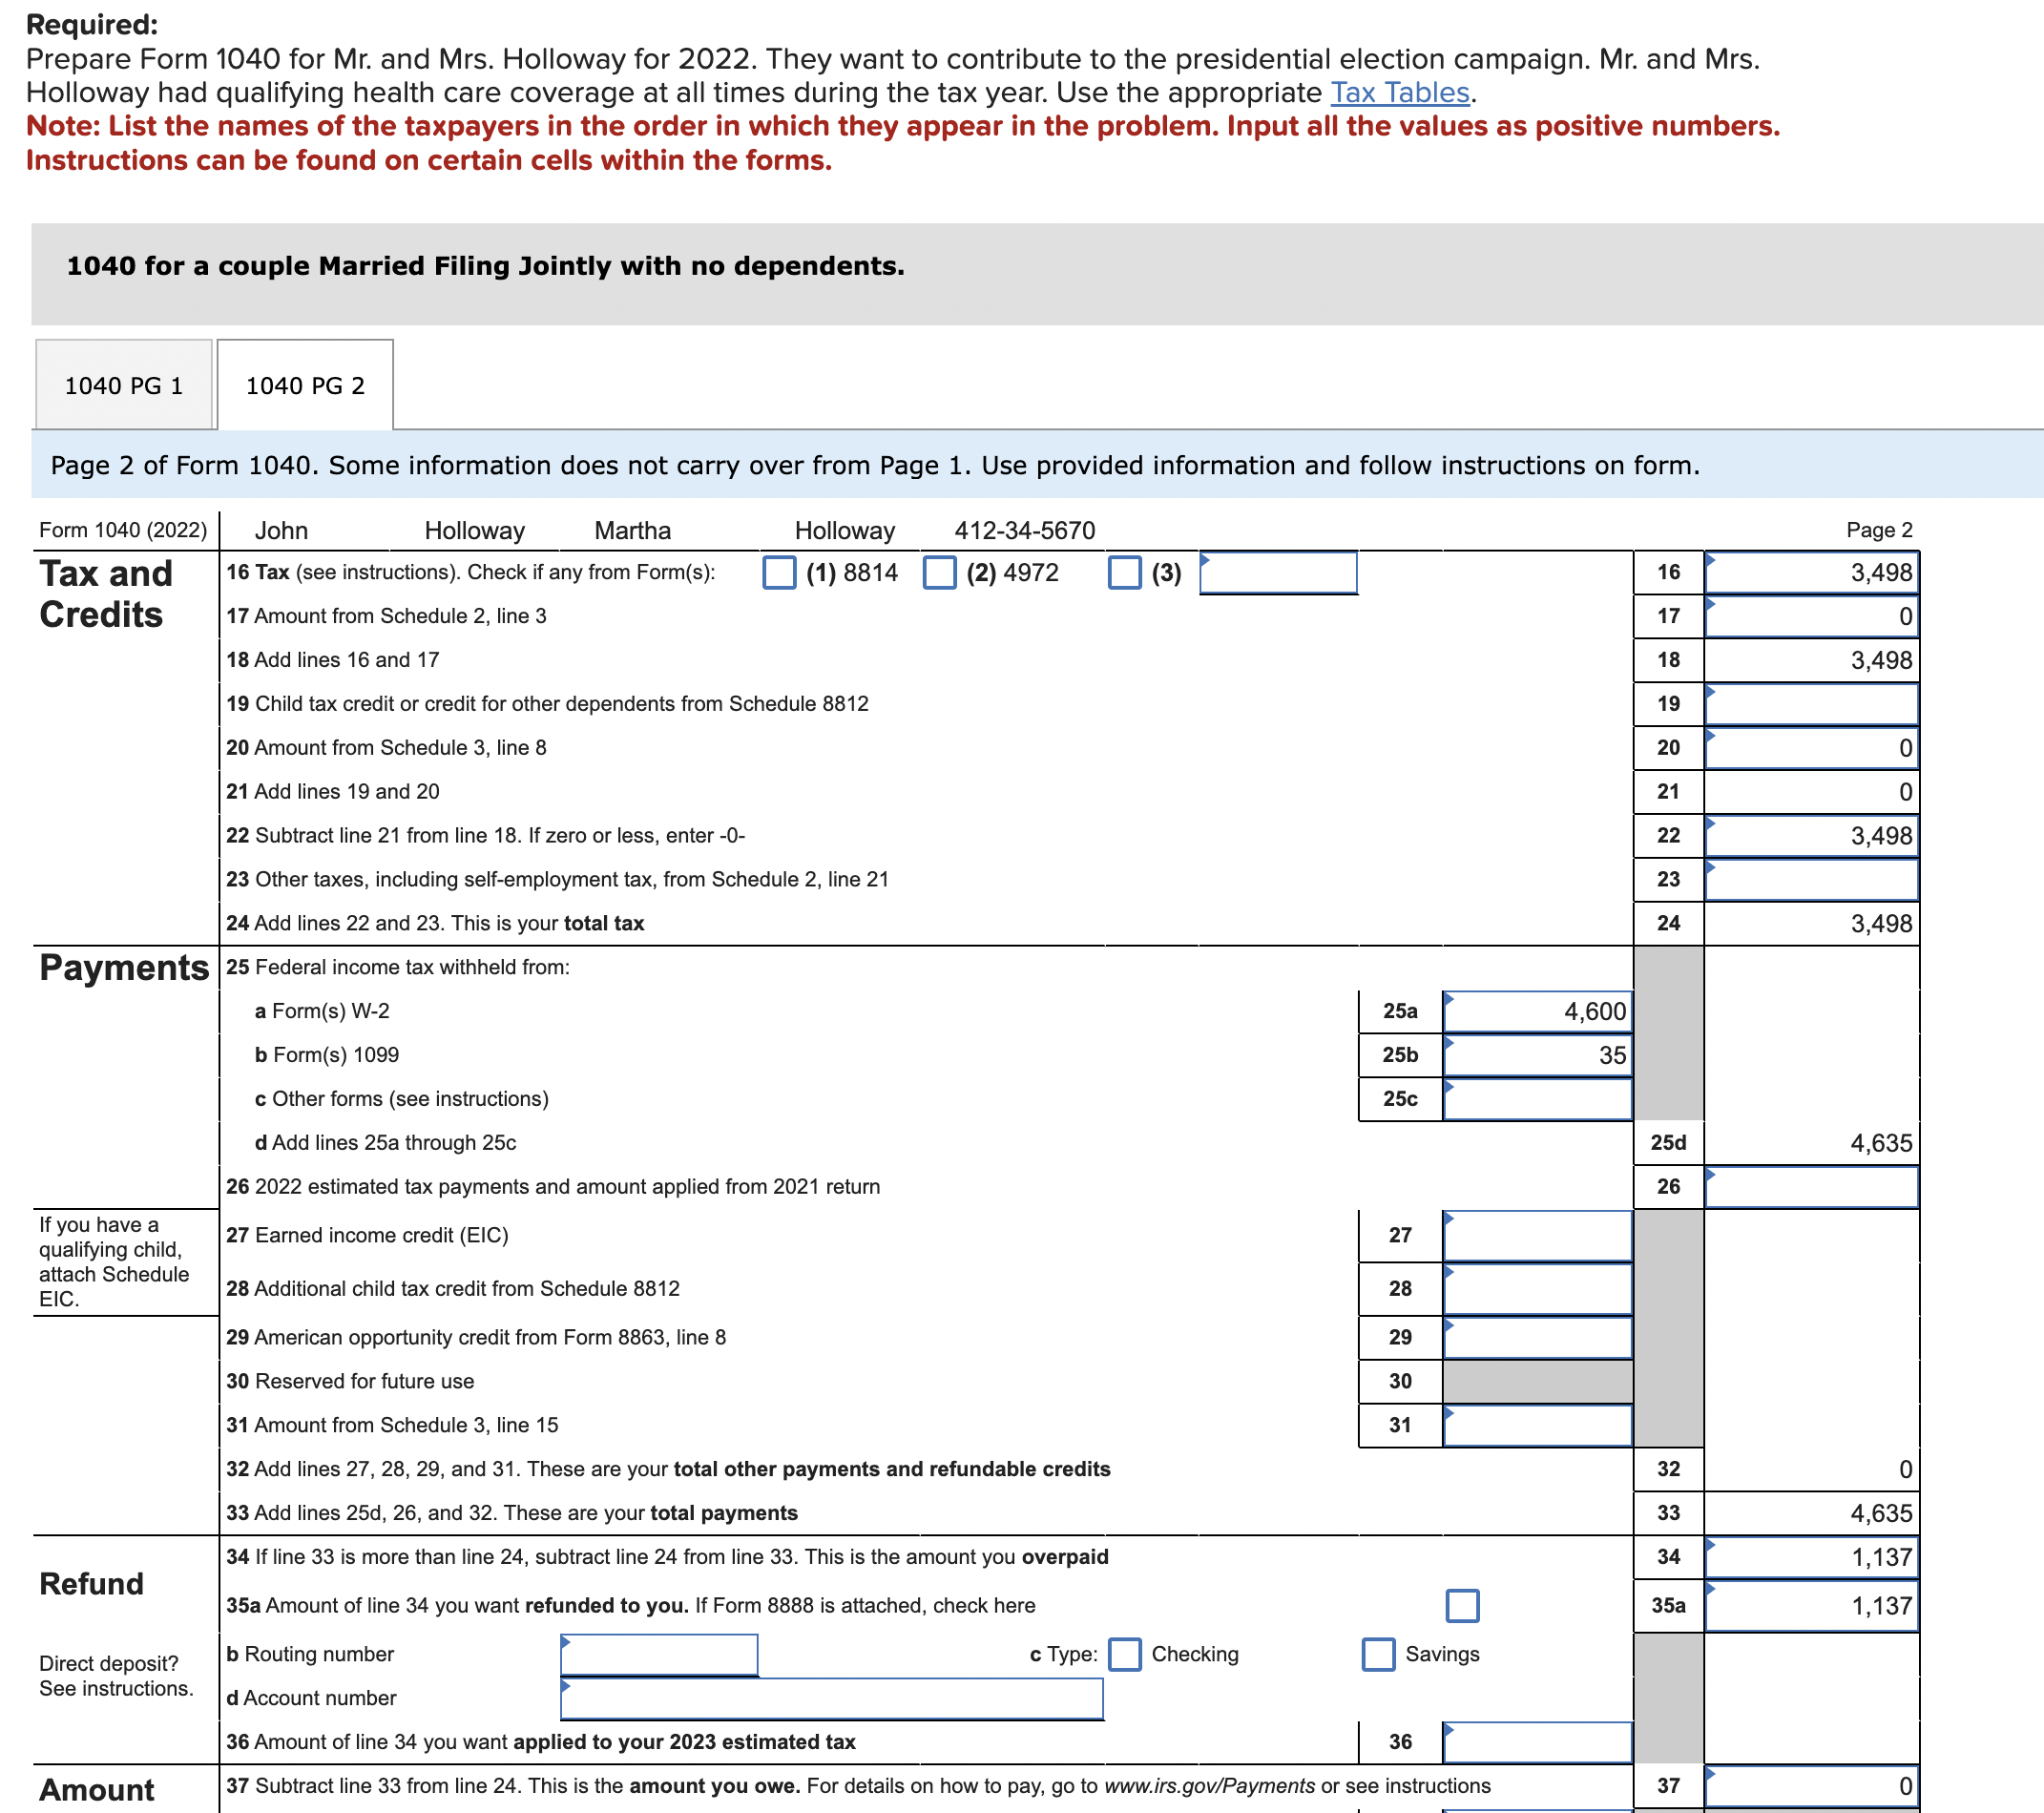This screenshot has width=2044, height=1813.
Task: Switch to 1040 PG 1 tab
Action: 124,386
